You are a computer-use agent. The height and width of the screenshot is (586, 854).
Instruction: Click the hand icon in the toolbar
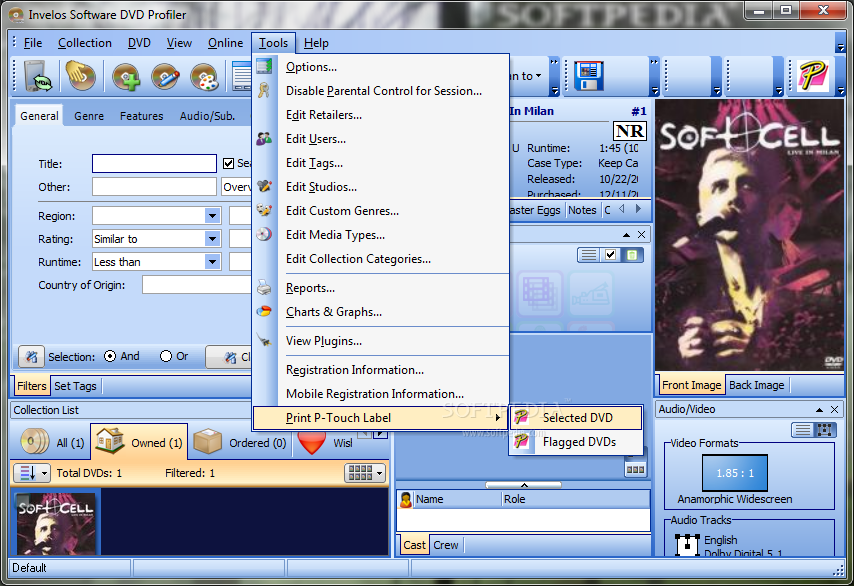(80, 75)
